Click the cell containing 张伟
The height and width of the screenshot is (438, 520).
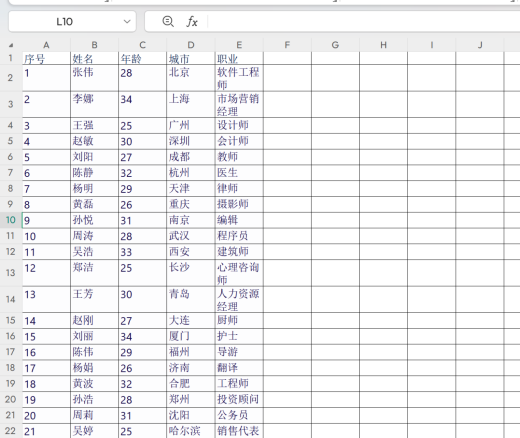(94, 78)
